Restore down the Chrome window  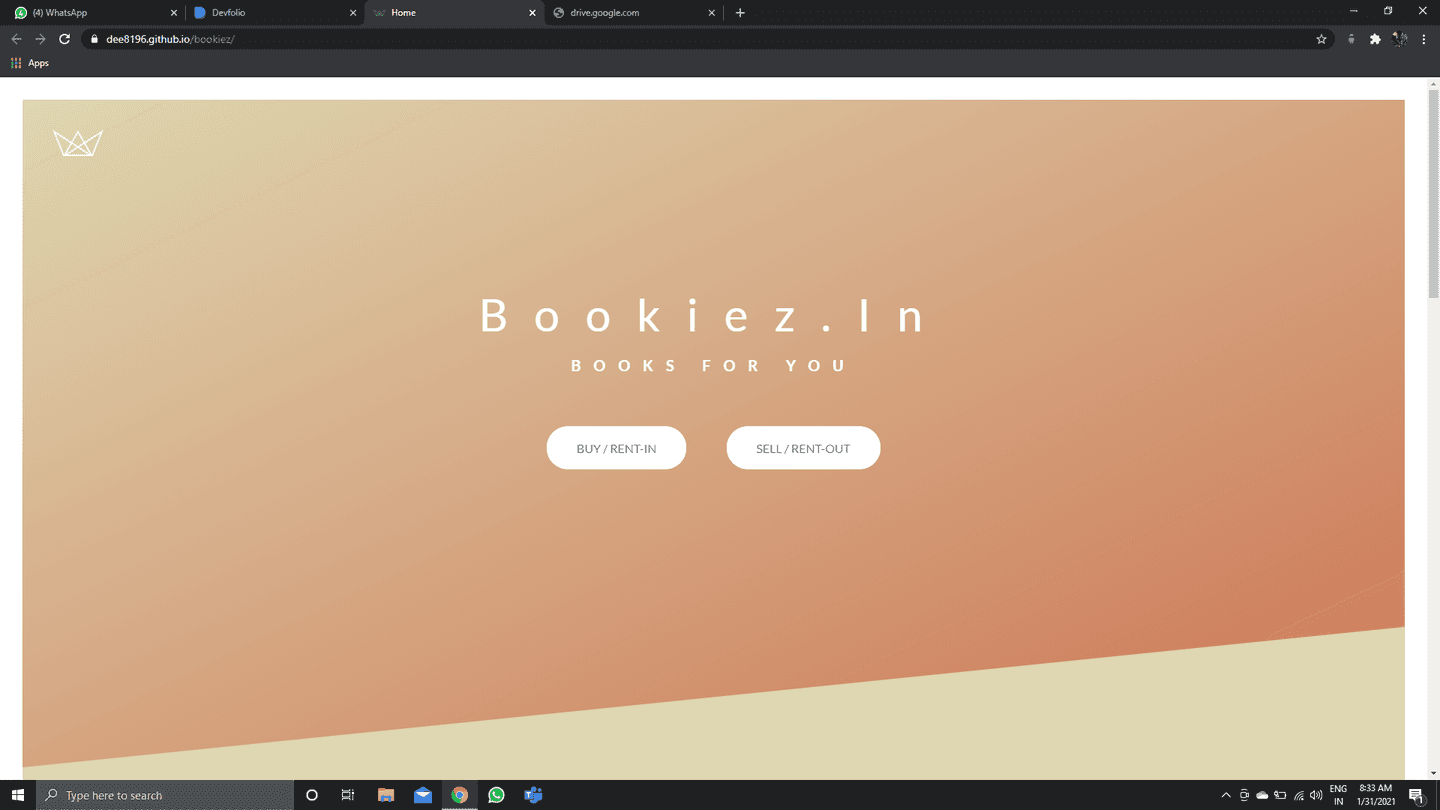pyautogui.click(x=1388, y=11)
